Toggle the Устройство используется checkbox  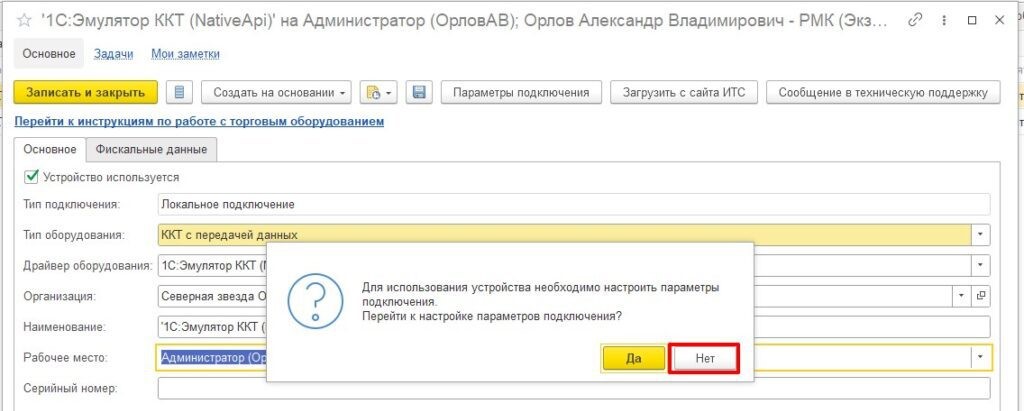pyautogui.click(x=31, y=177)
